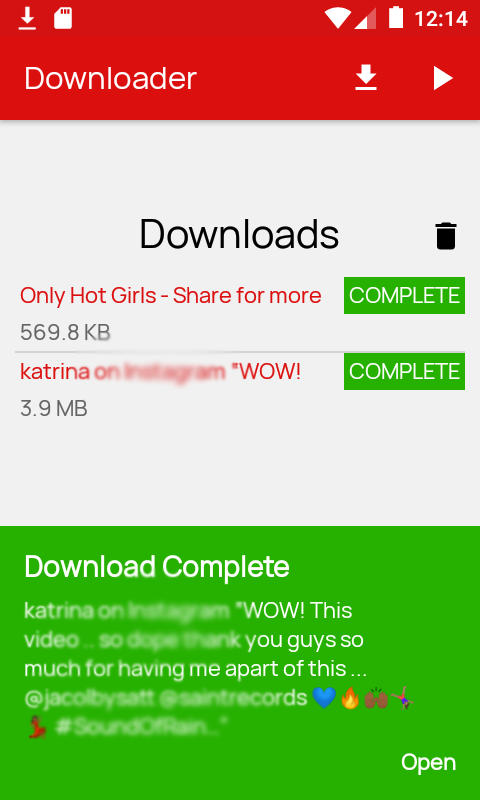Open the "Only Hot Girls - Share for more" download
The width and height of the screenshot is (480, 800).
click(171, 295)
